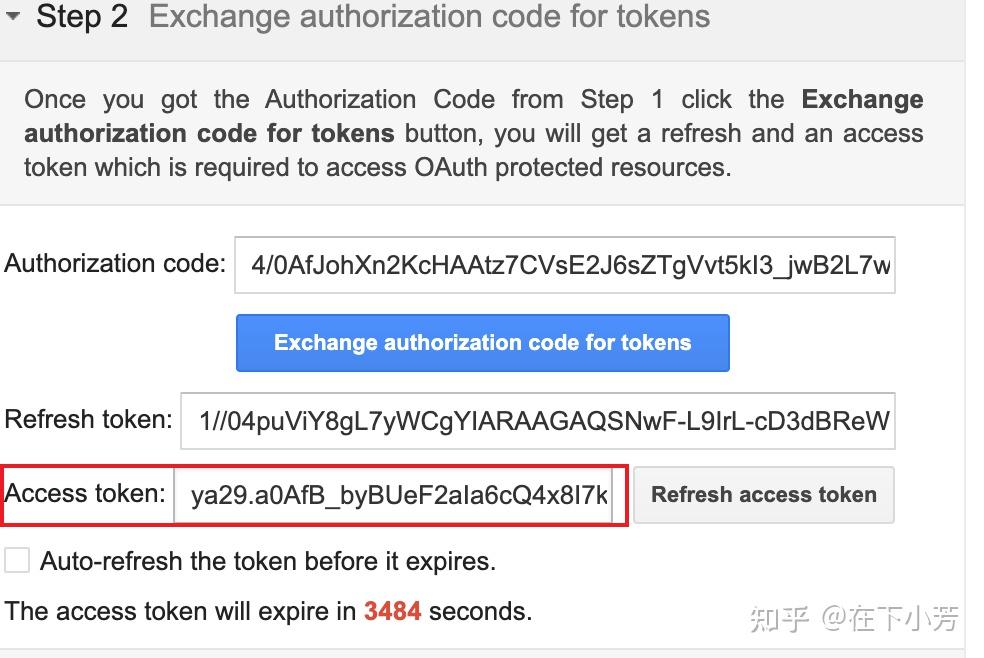Click "The access token will expire in" text
The height and width of the screenshot is (658, 984).
point(180,611)
